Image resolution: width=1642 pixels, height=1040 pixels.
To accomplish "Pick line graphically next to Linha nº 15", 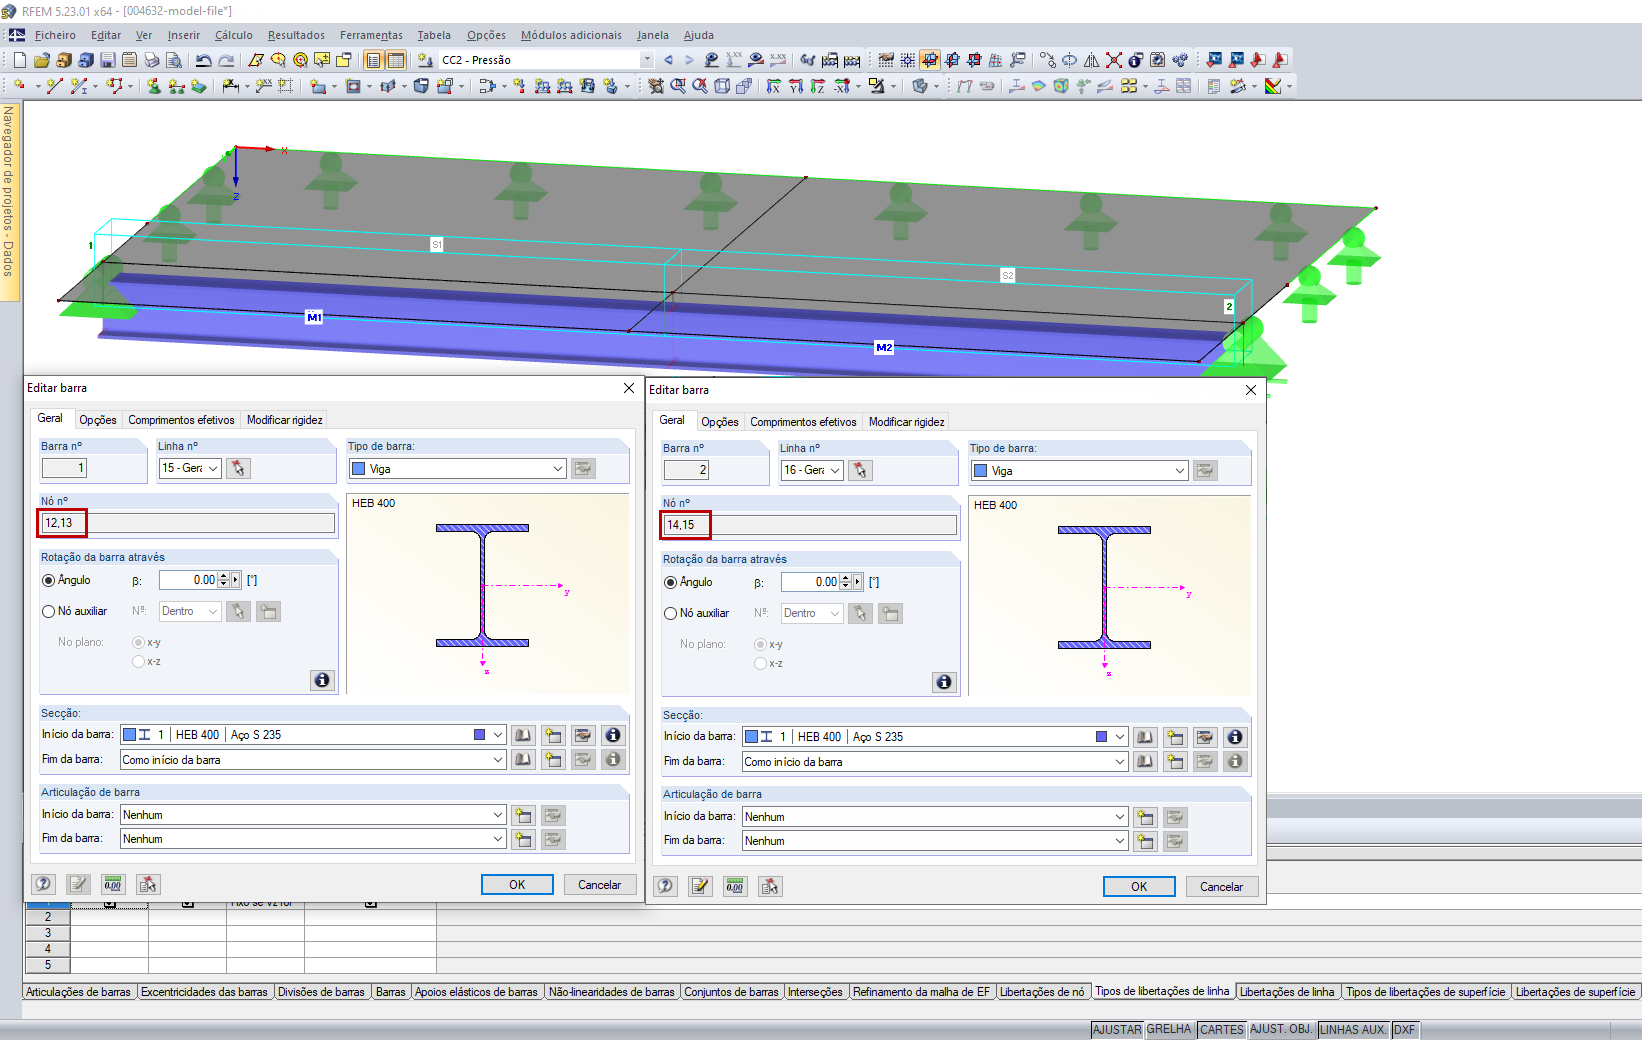I will click(x=238, y=468).
